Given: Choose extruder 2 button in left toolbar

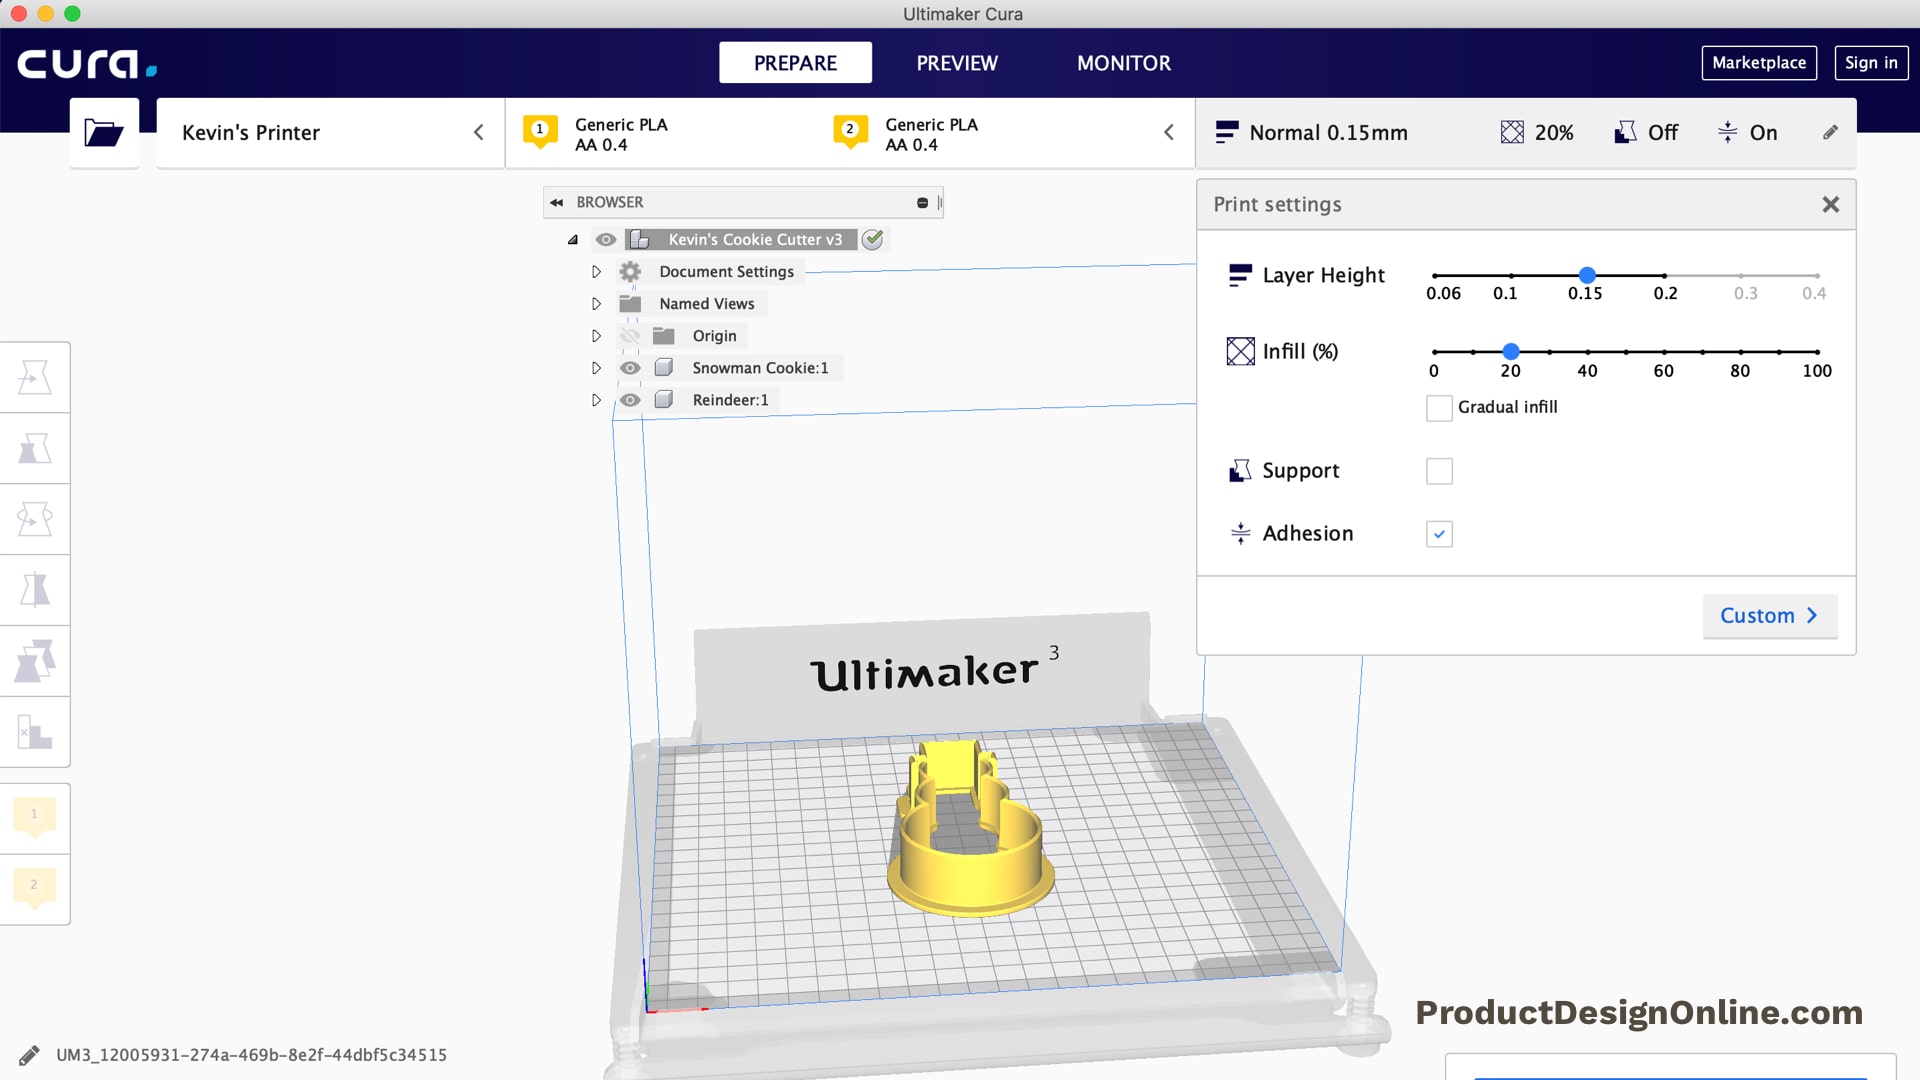Looking at the screenshot, I should [x=35, y=889].
